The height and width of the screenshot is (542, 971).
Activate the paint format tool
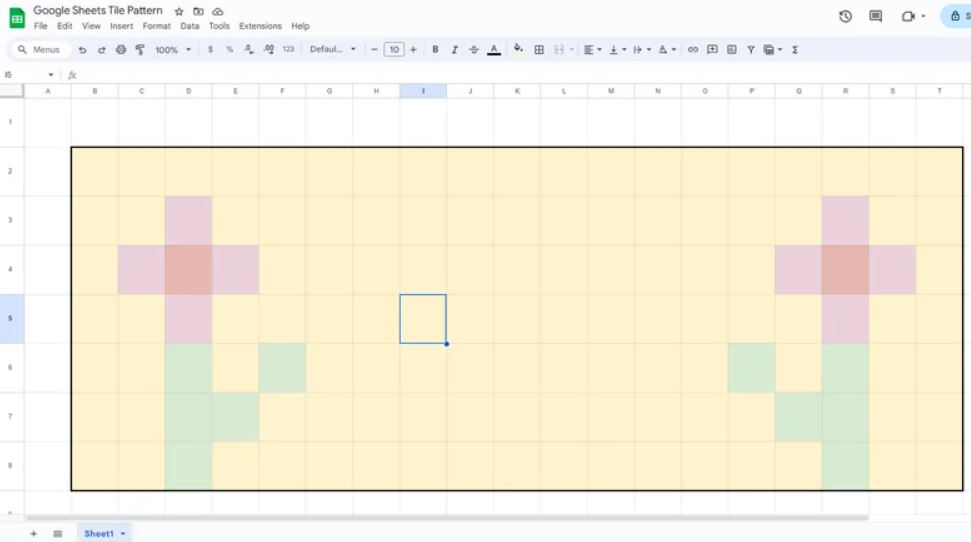pos(140,50)
